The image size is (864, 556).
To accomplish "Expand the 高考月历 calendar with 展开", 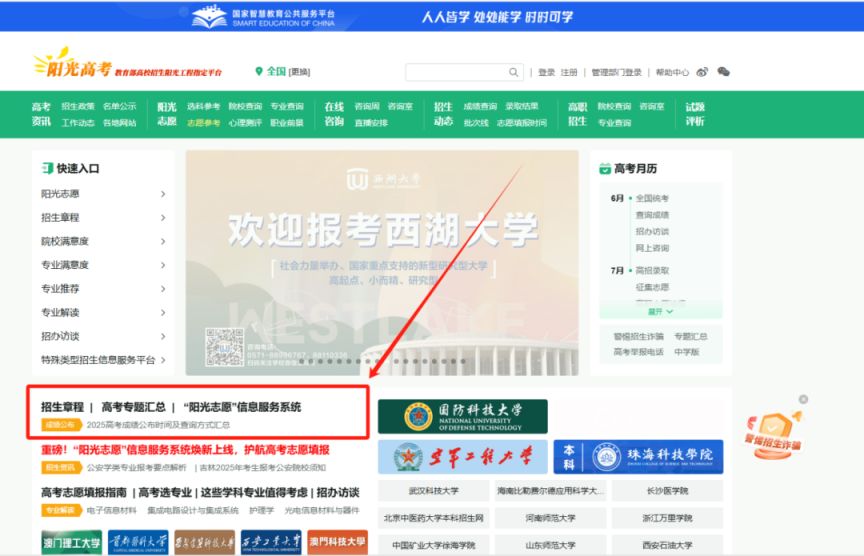I will (660, 311).
